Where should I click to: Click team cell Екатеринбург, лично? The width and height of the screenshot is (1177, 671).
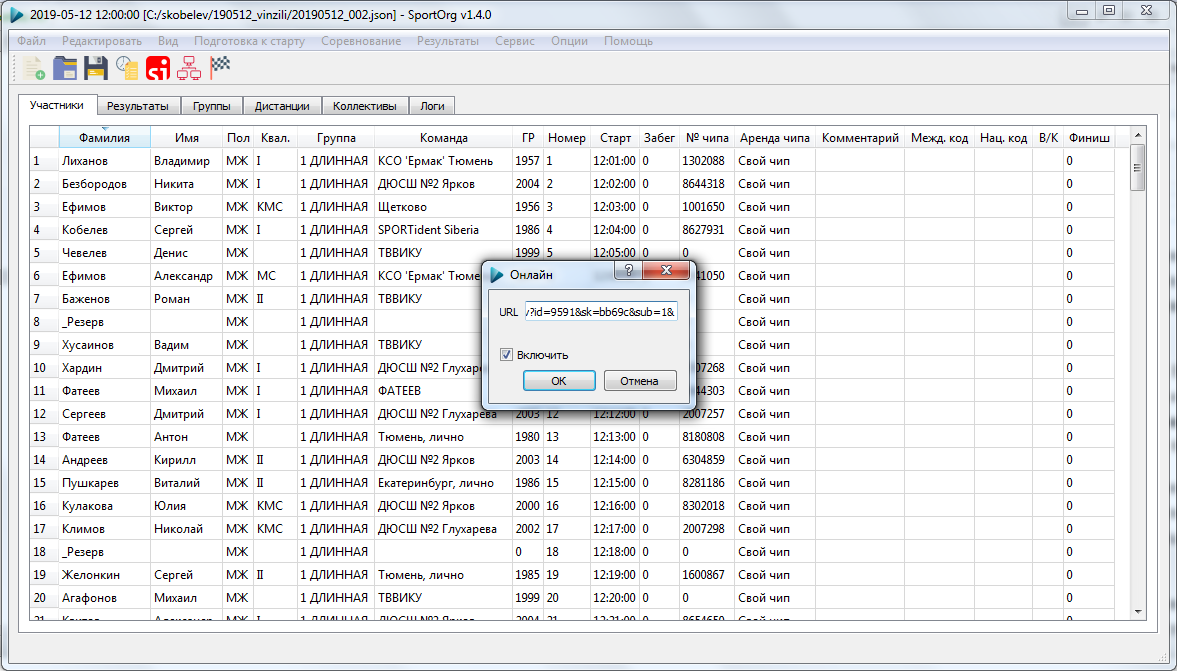[444, 483]
